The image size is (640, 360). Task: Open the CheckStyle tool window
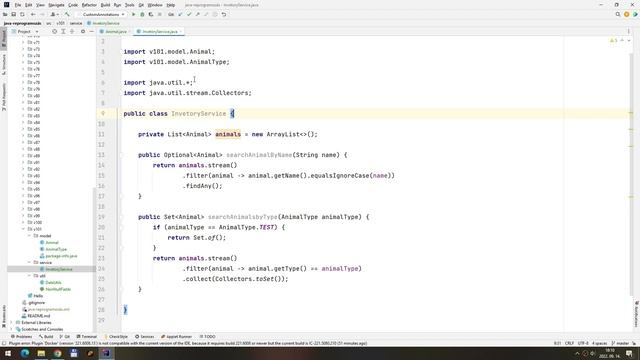tap(116, 337)
